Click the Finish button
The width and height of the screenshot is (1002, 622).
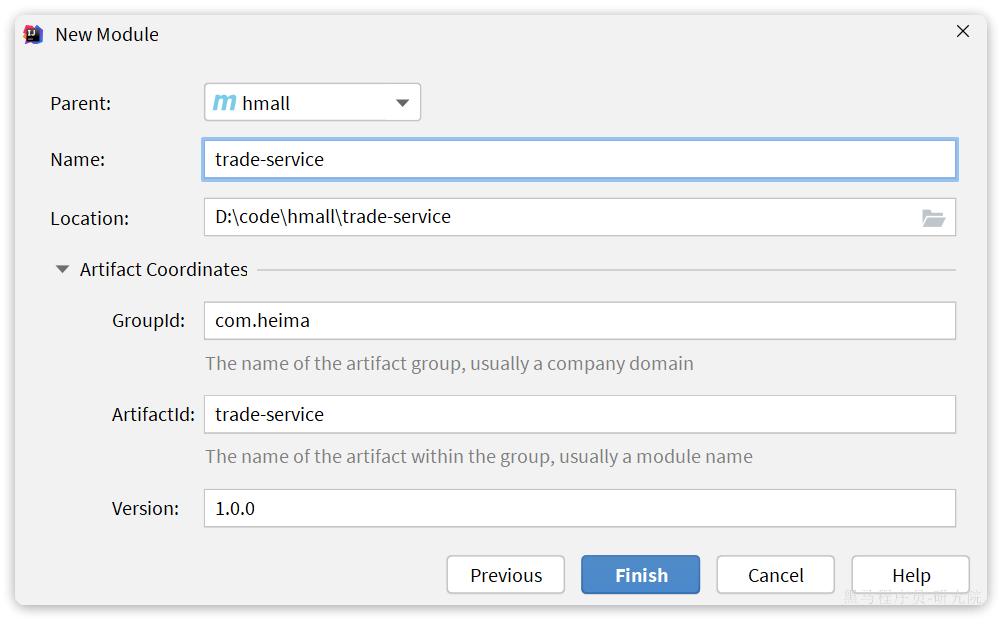[640, 575]
